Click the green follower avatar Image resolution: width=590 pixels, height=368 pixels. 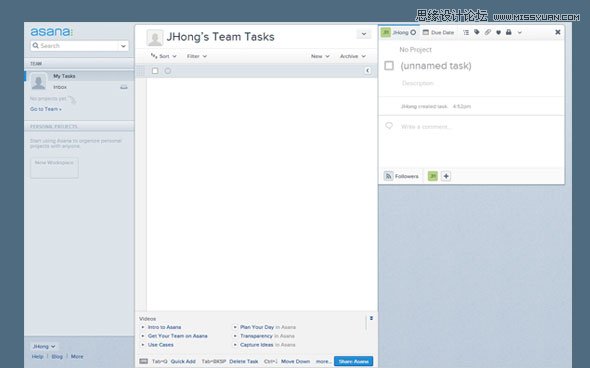click(433, 176)
